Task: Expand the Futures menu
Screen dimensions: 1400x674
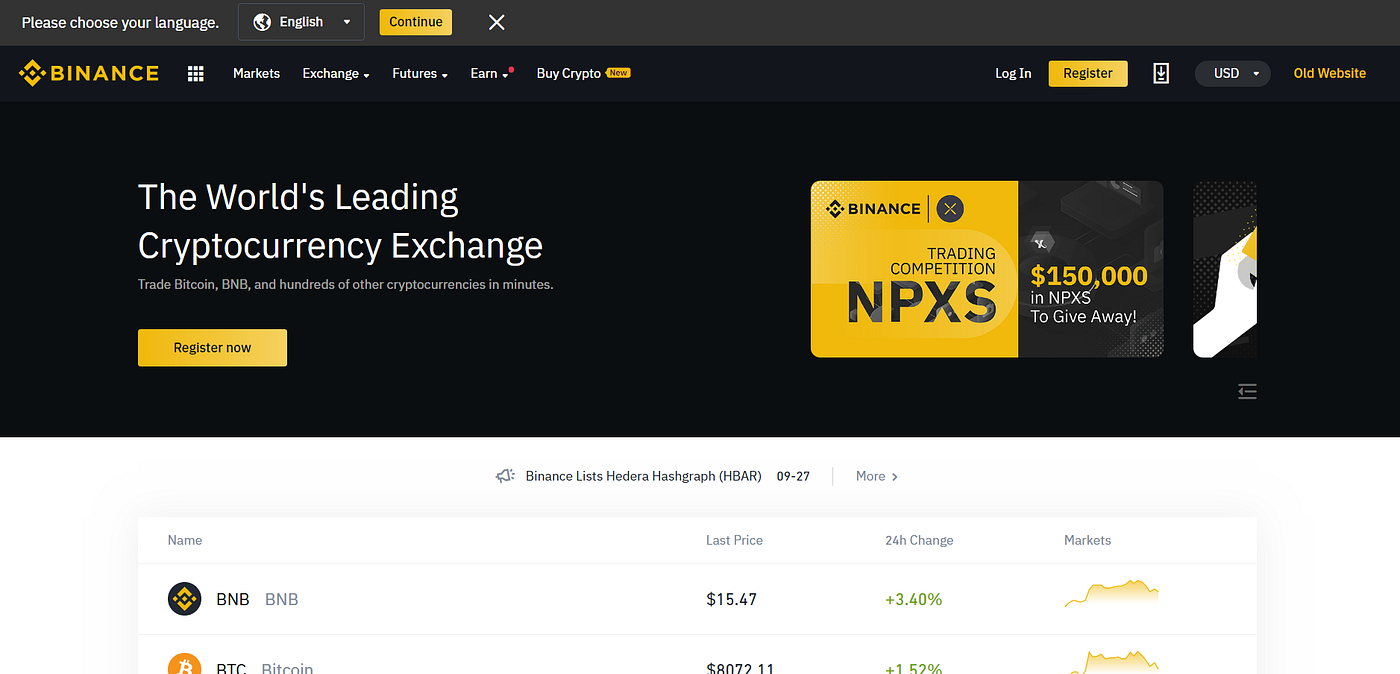Action: point(420,74)
